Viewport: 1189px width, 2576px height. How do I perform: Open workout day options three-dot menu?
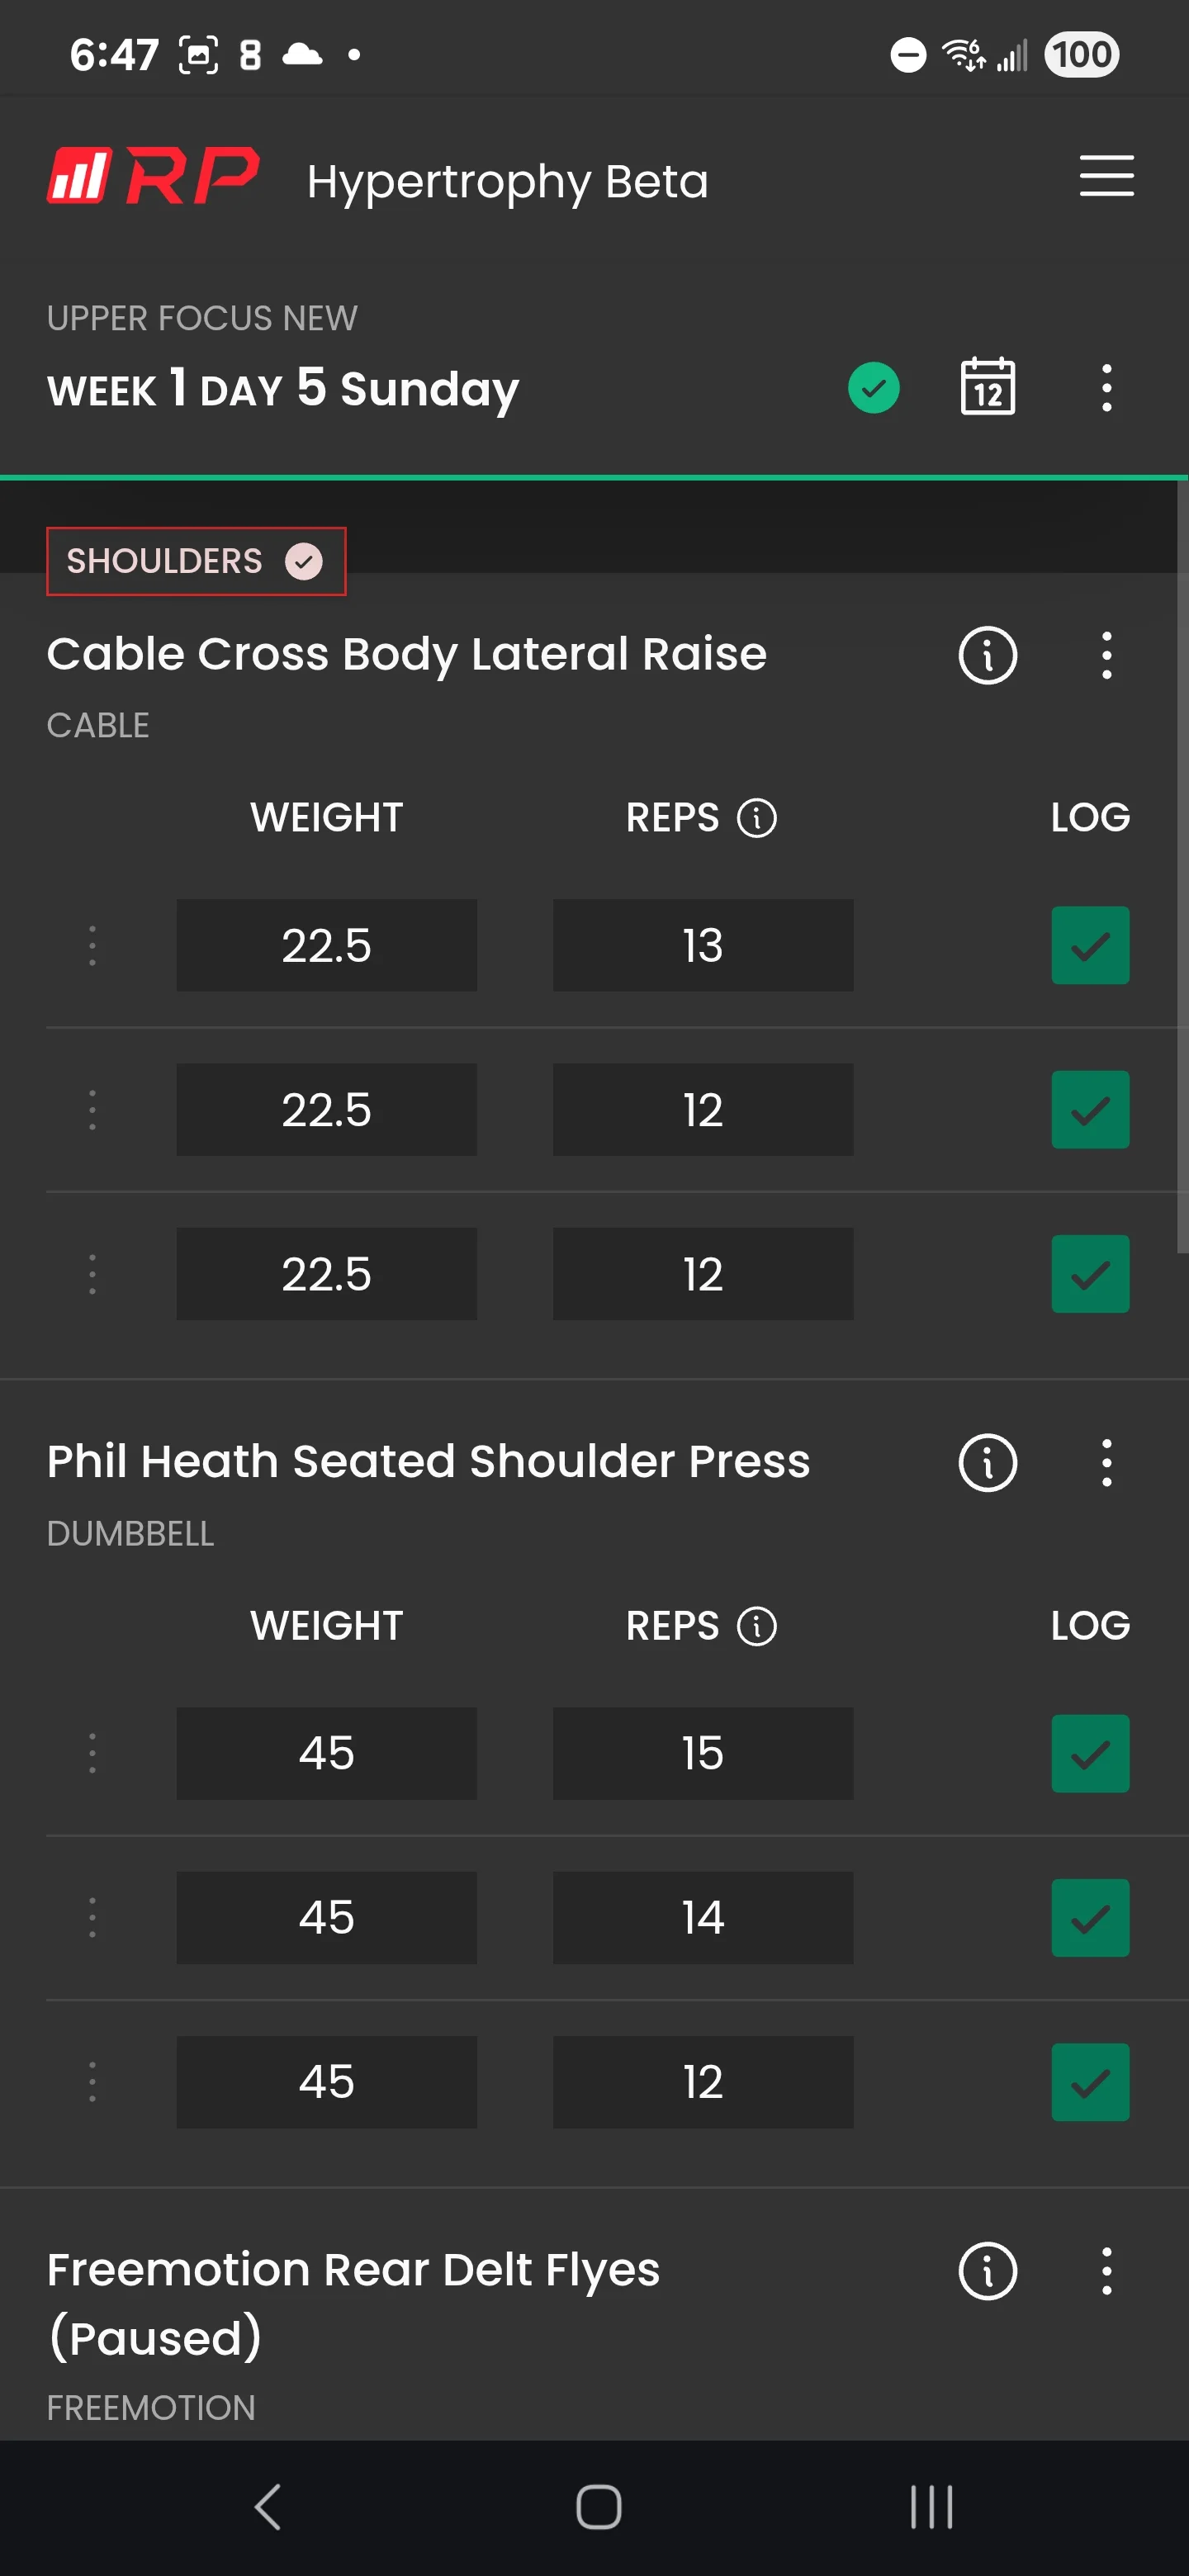point(1106,388)
